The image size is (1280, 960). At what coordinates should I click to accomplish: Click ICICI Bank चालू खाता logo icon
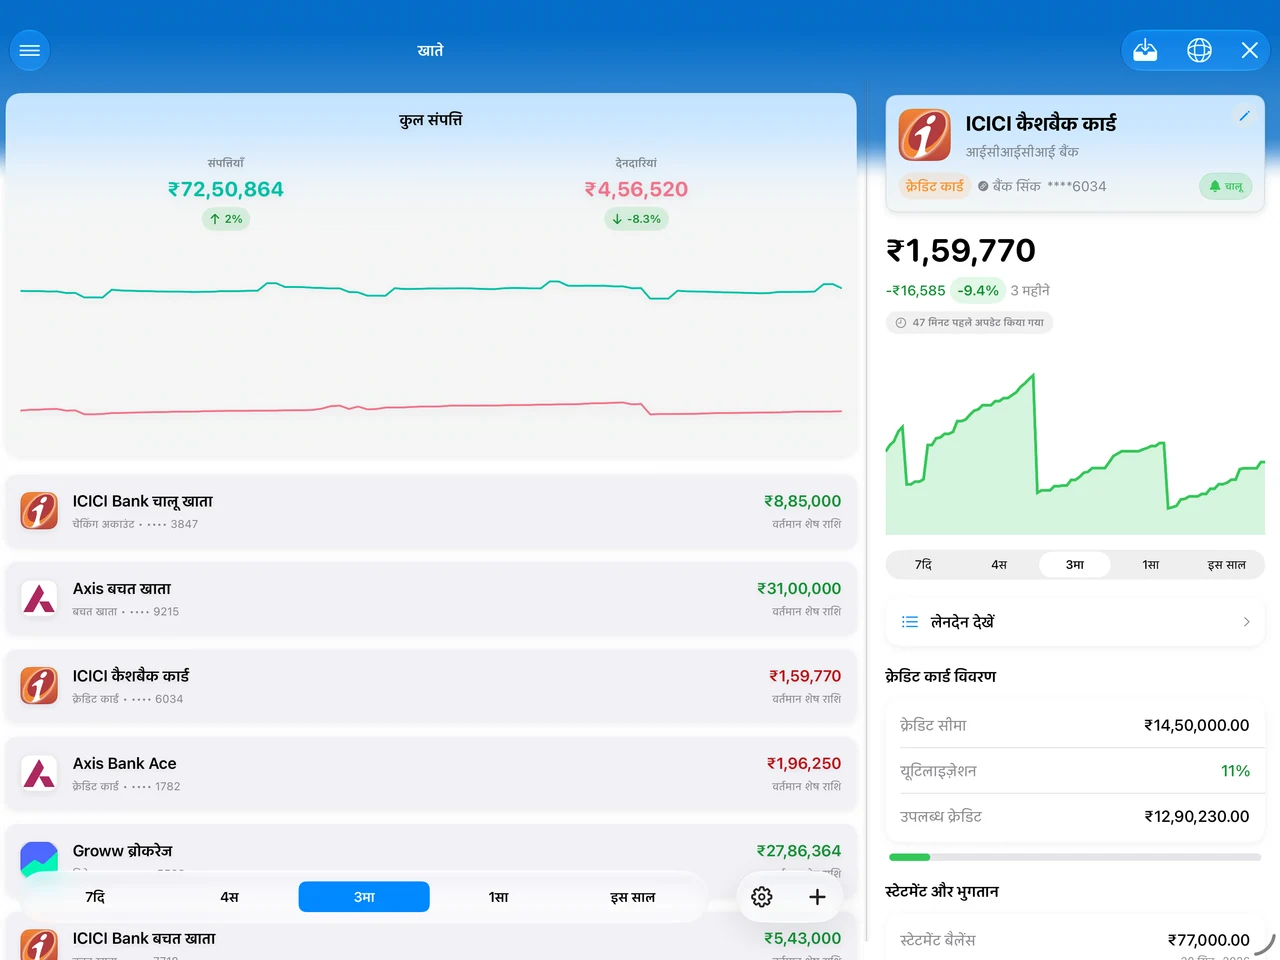tap(39, 511)
